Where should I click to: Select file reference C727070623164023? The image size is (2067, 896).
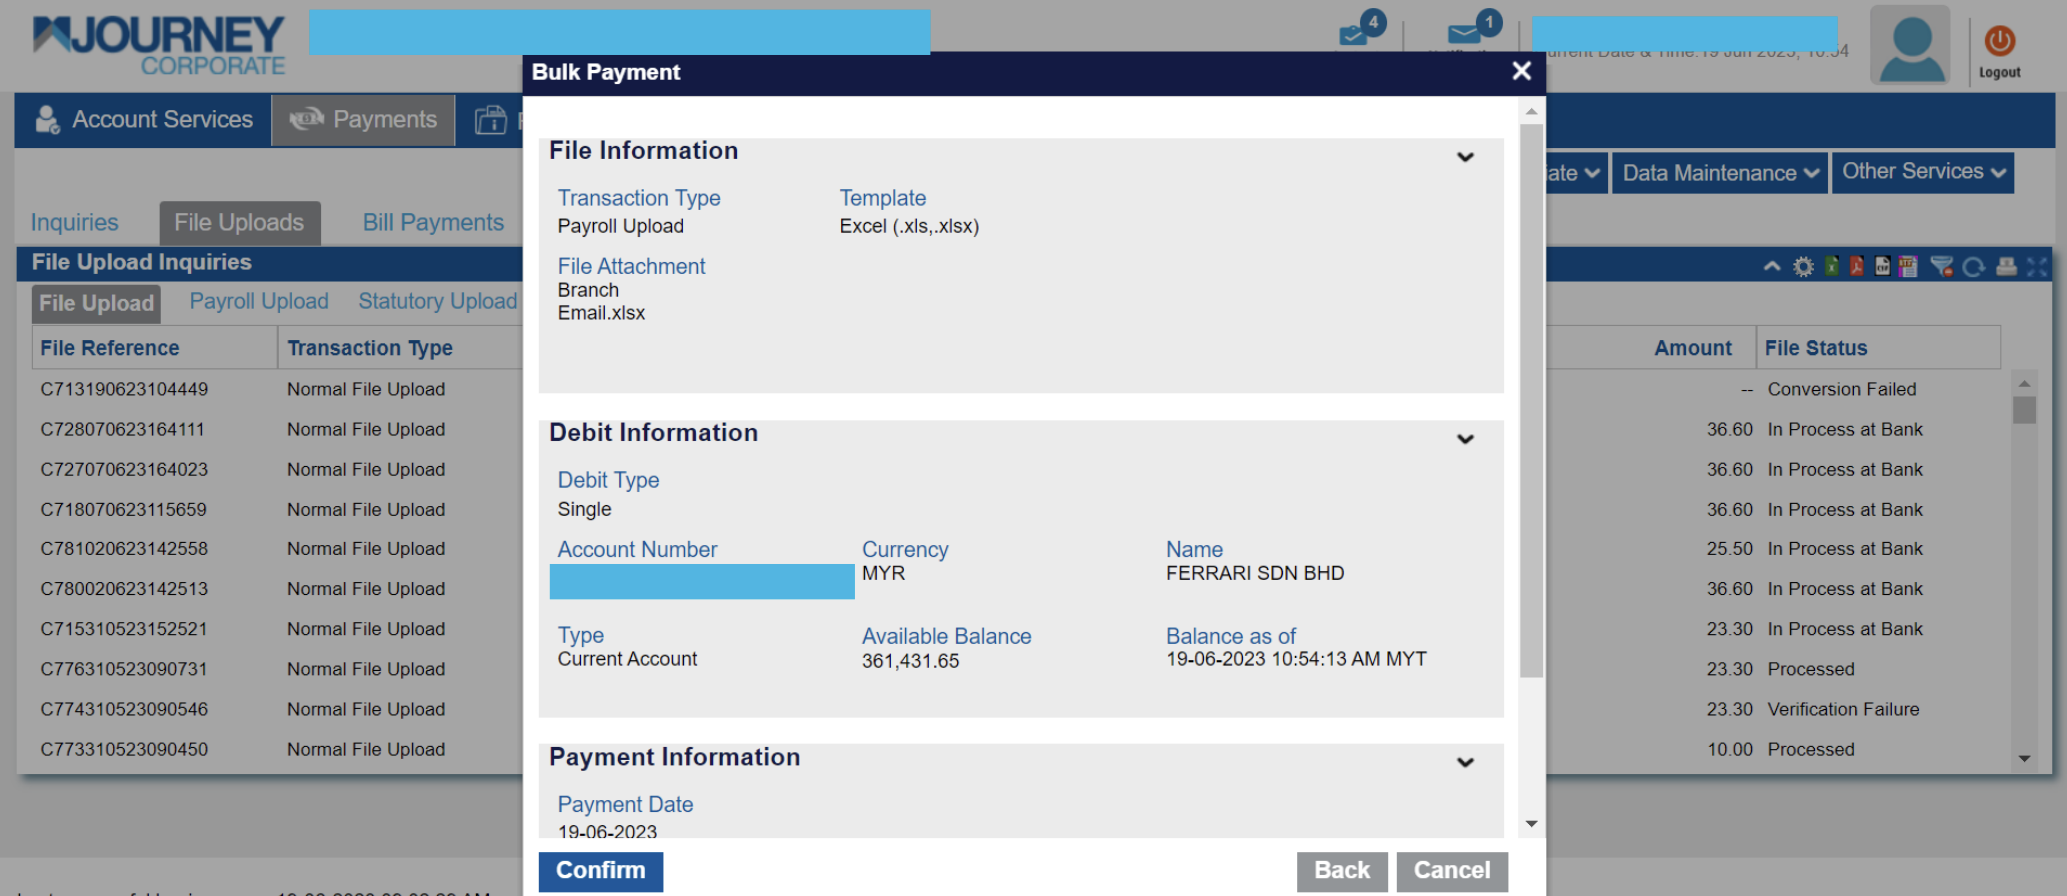[124, 469]
